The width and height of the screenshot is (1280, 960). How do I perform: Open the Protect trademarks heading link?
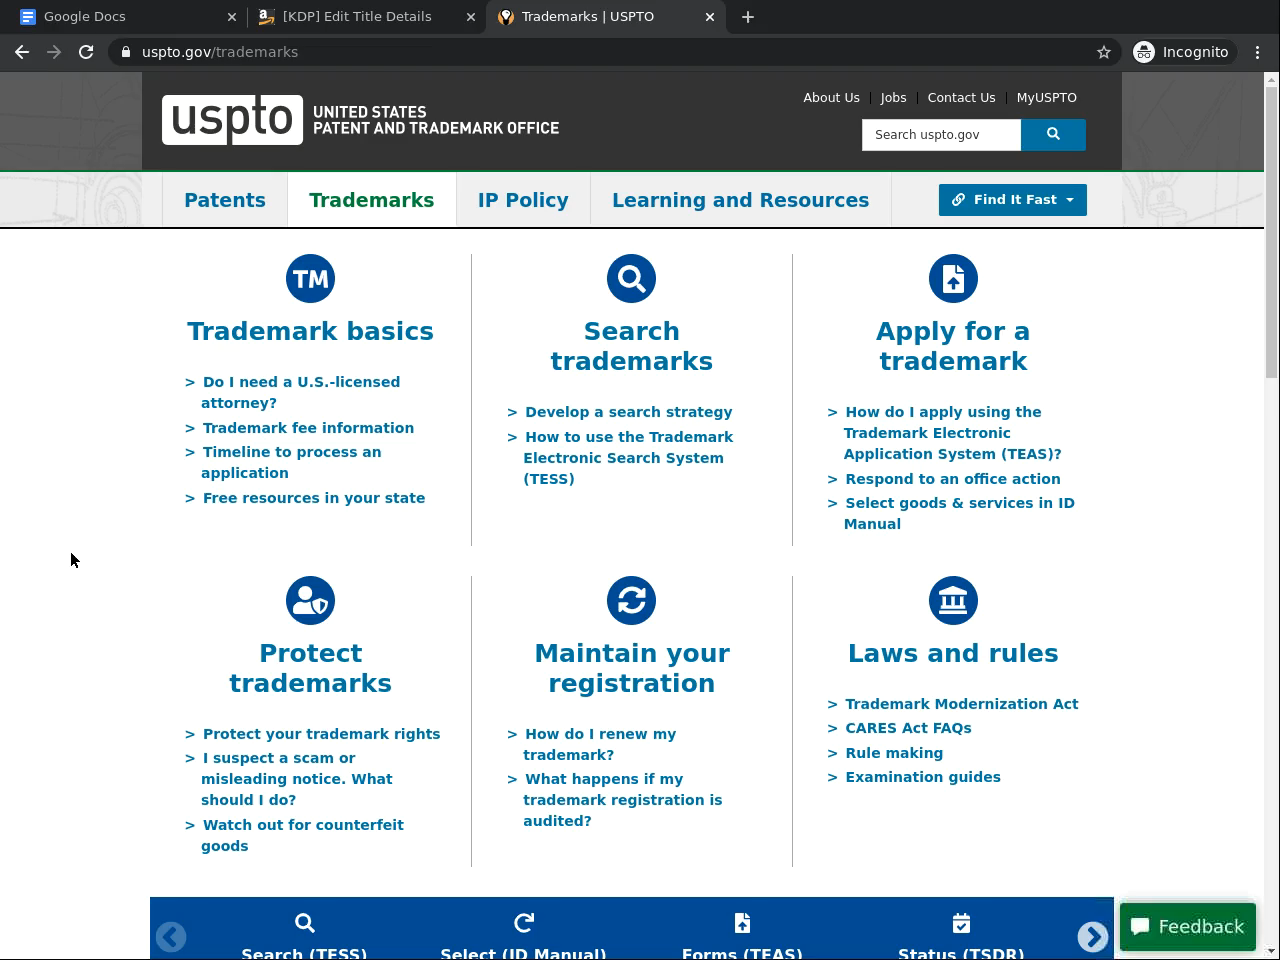click(x=310, y=668)
